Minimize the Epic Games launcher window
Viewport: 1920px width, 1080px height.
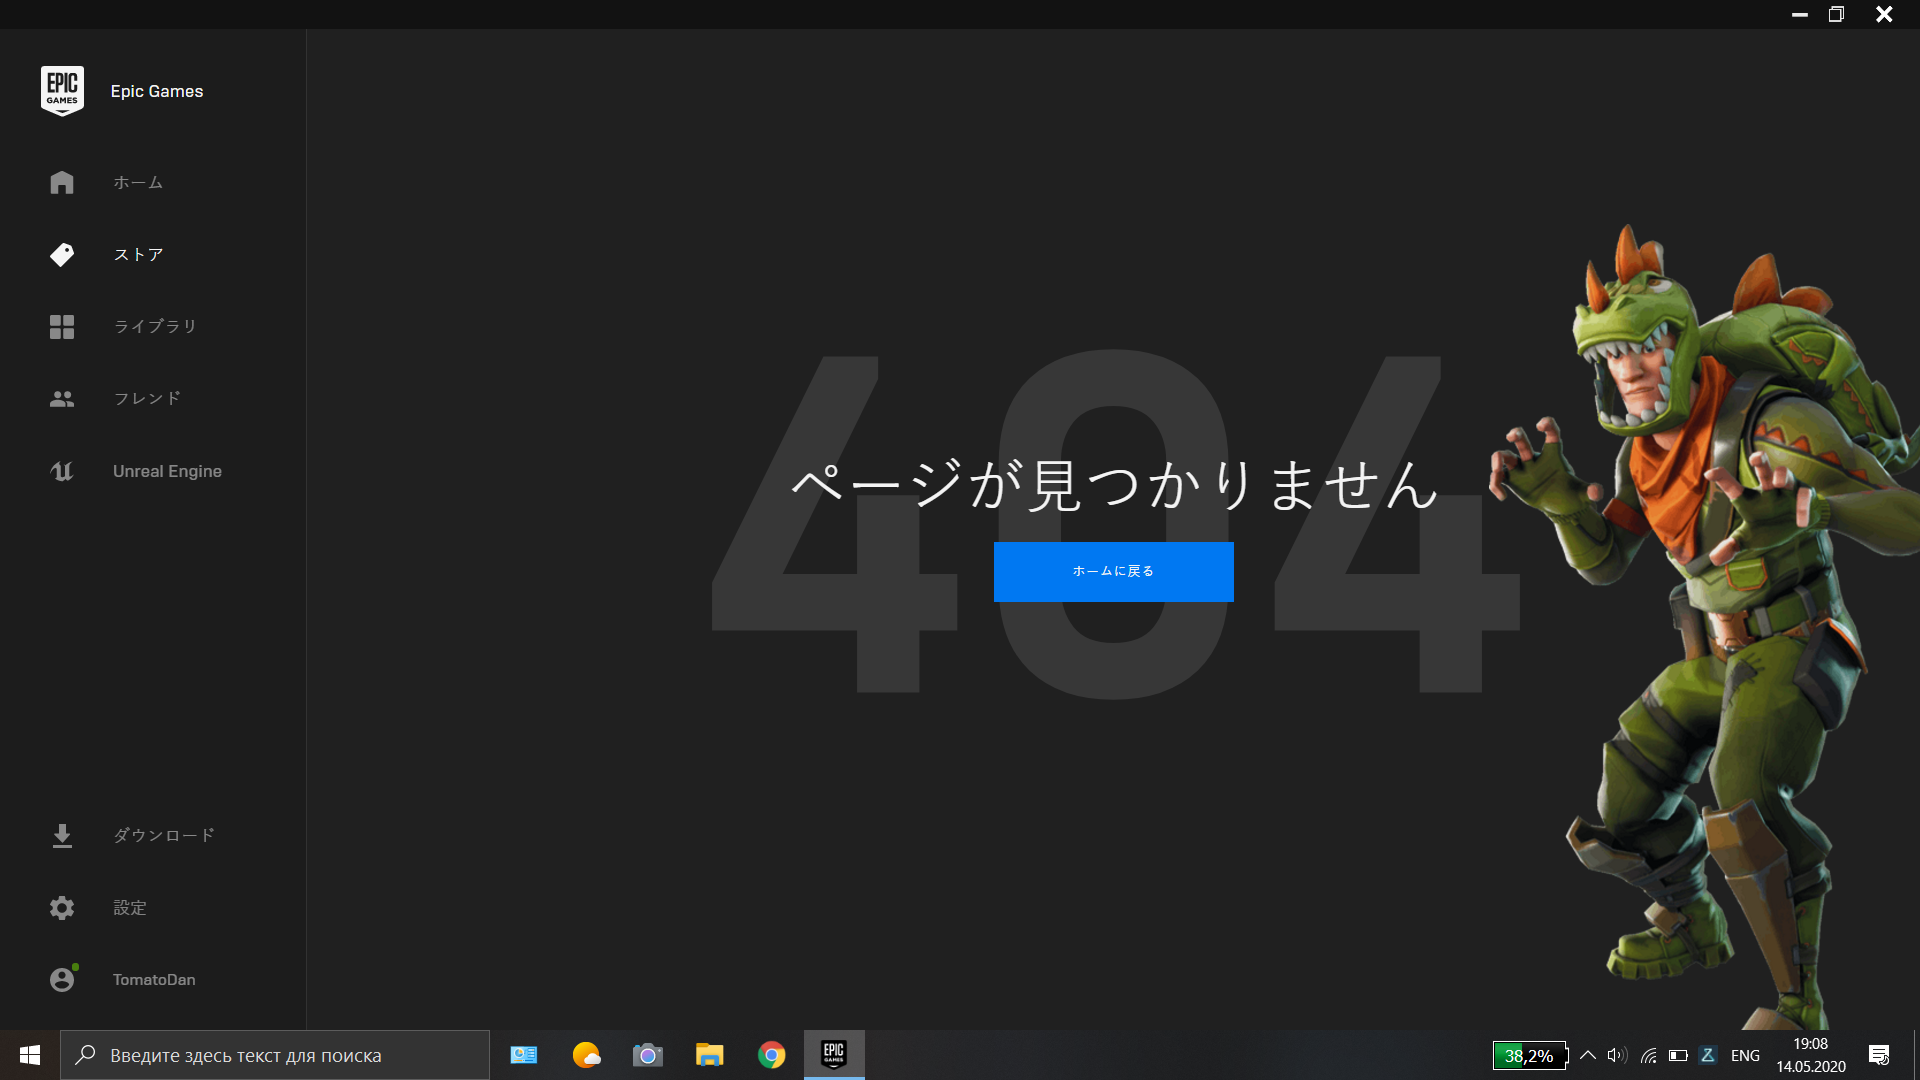coord(1800,14)
